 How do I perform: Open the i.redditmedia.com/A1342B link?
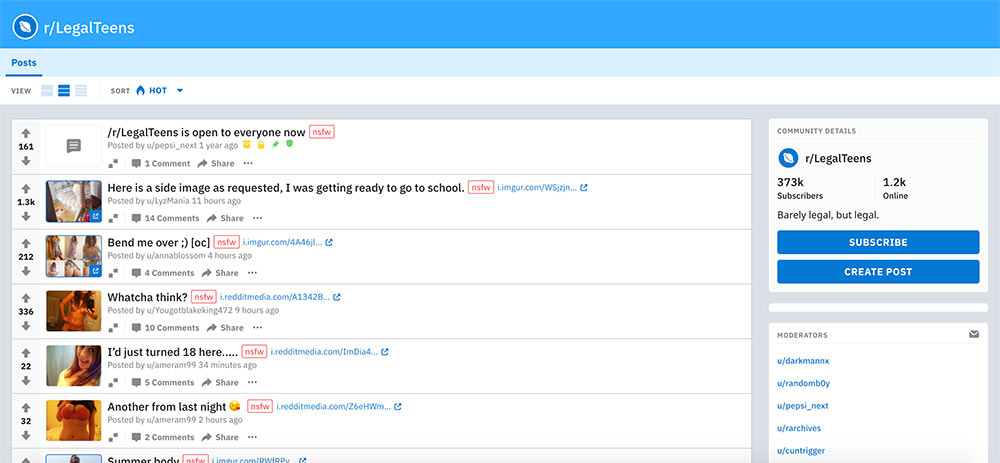tap(275, 297)
